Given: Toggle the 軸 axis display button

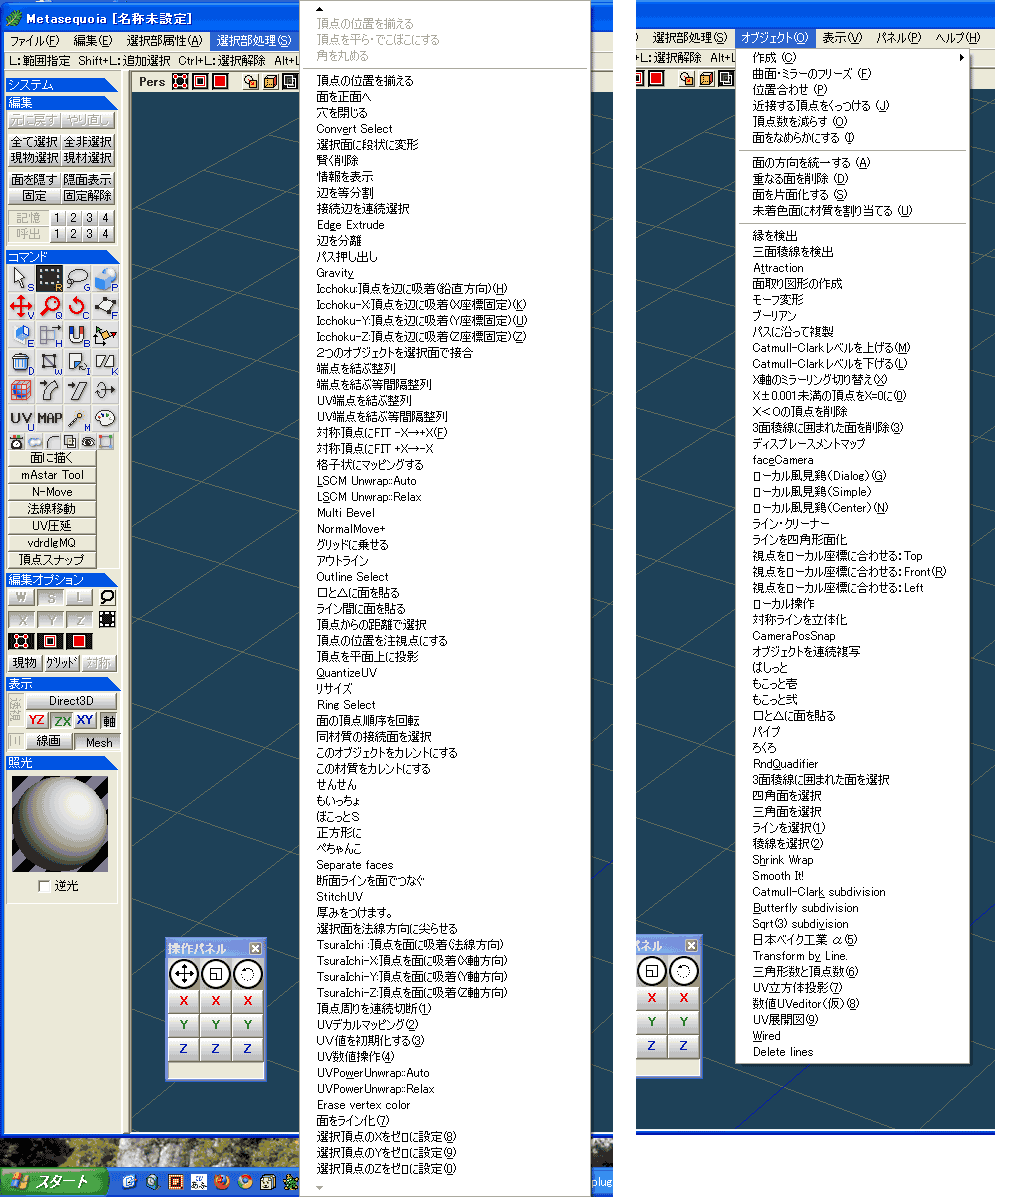Looking at the screenshot, I should [x=109, y=720].
